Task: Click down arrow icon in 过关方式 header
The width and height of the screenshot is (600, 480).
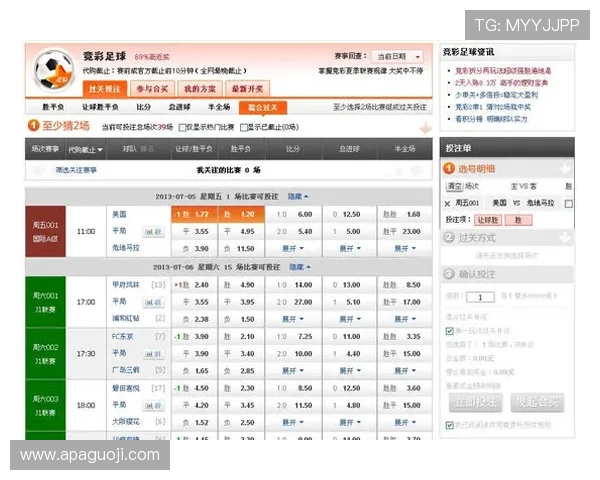Action: [565, 237]
